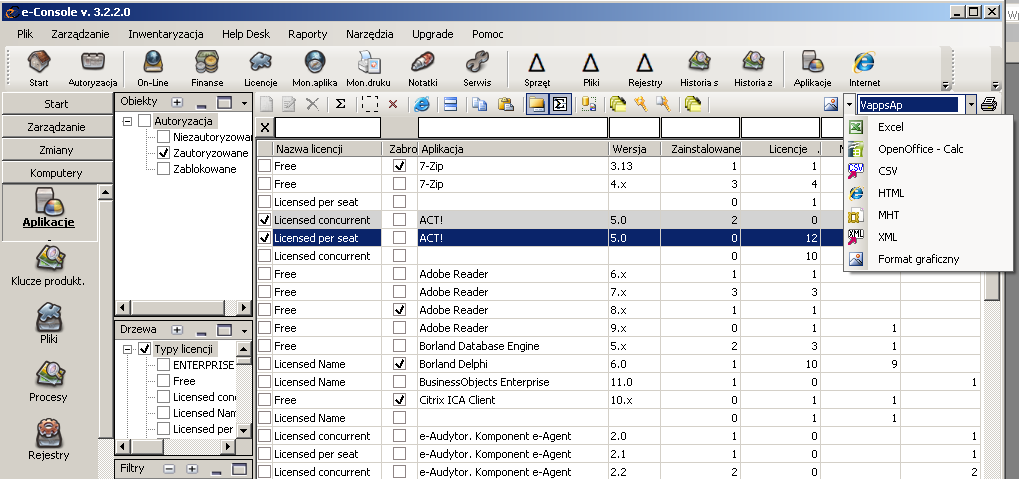Click the Paste clipboard icon
The height and width of the screenshot is (479, 1019).
coord(506,104)
